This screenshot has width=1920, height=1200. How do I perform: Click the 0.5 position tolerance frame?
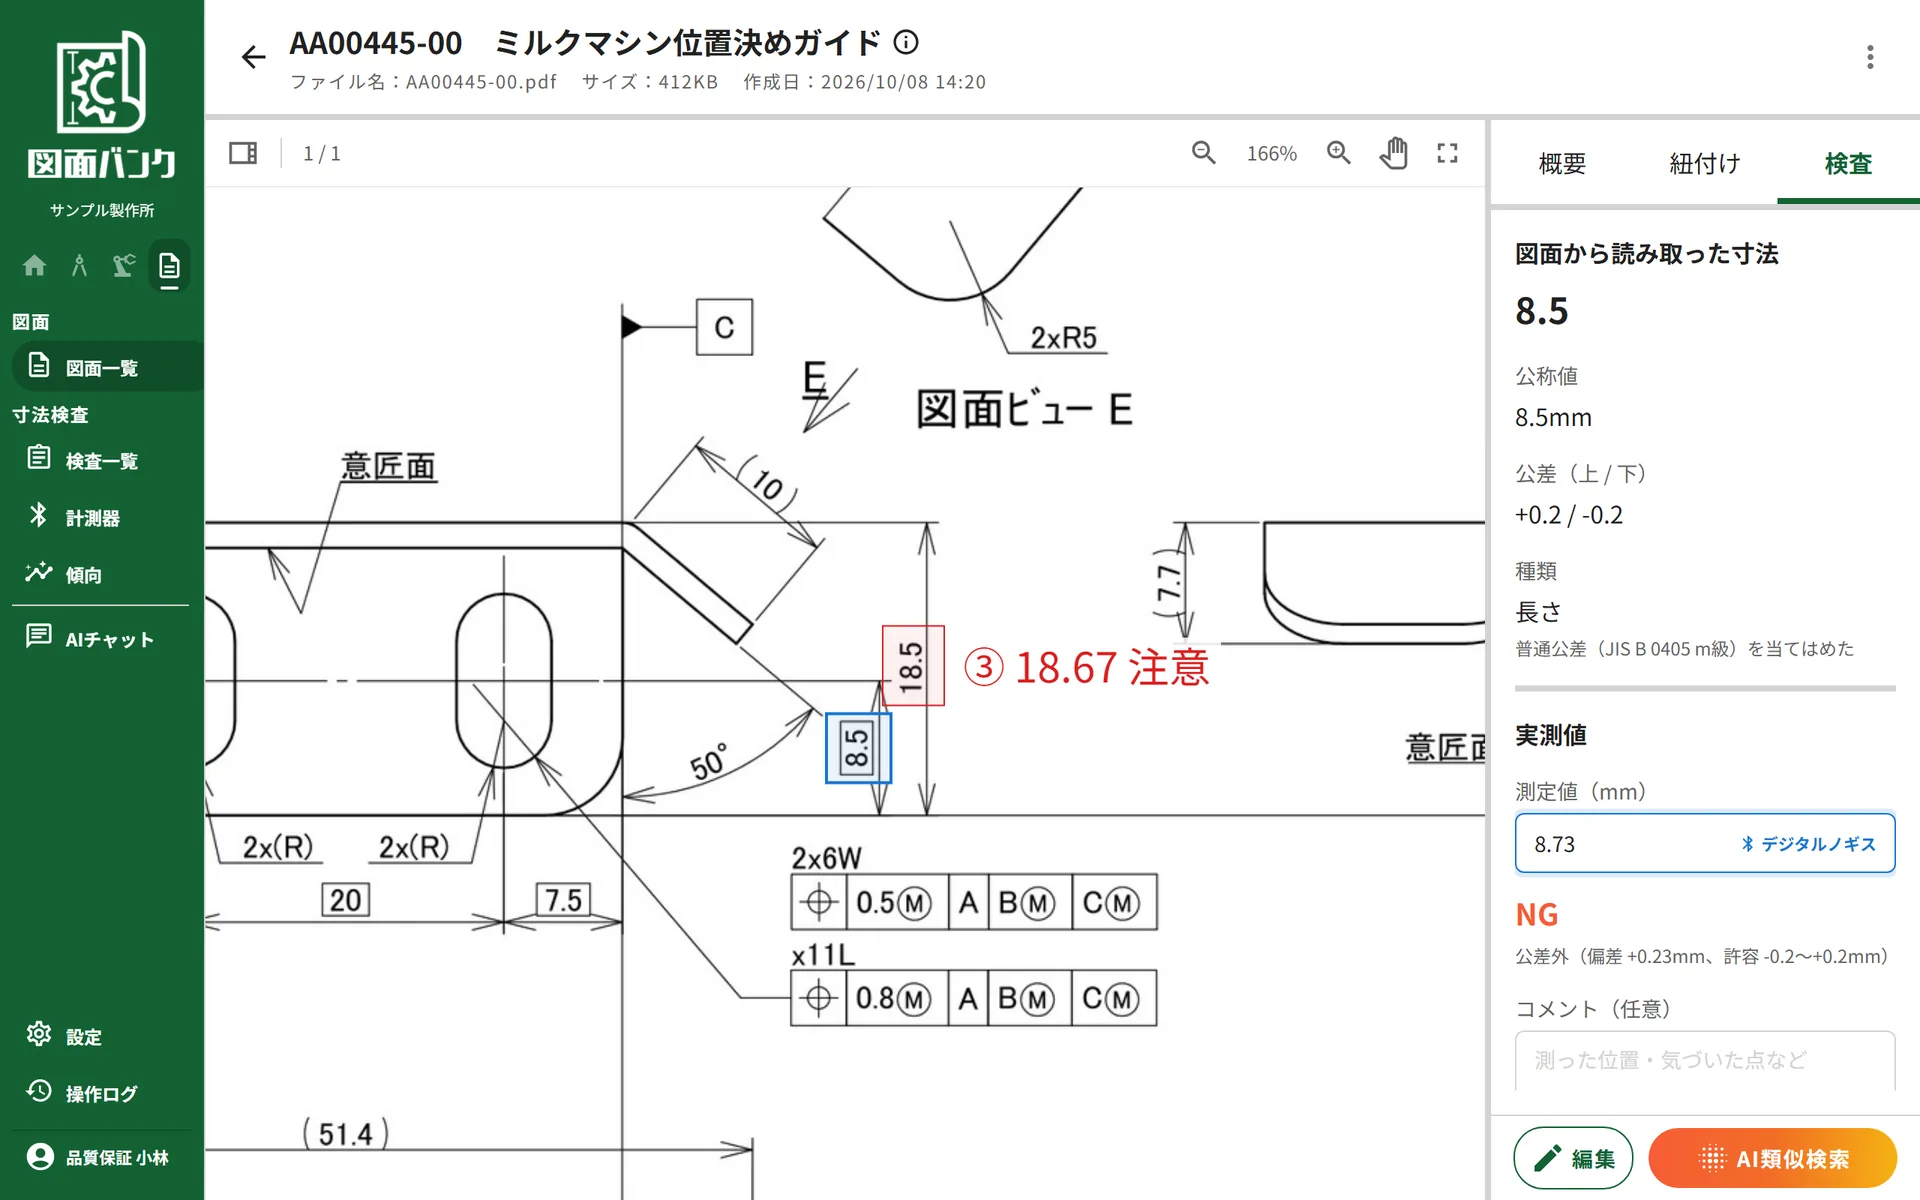point(974,903)
